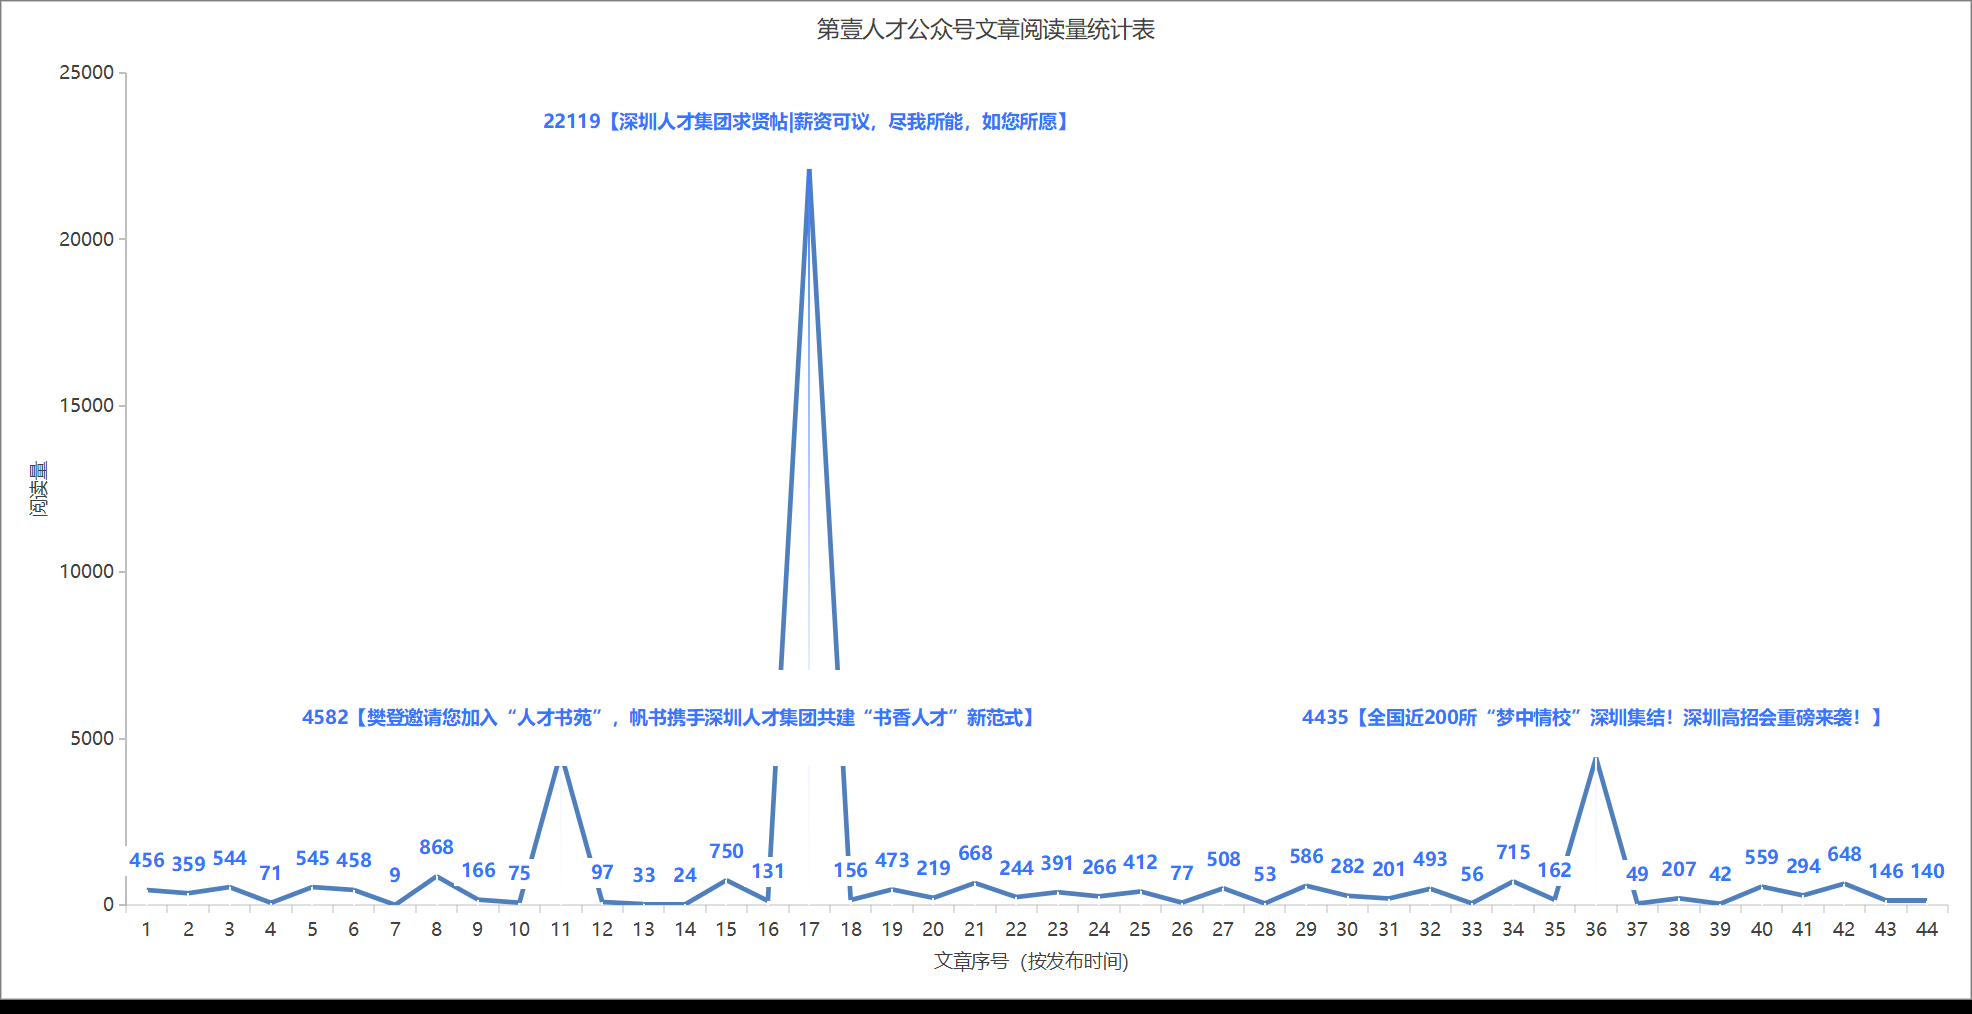Click data label 33 above article 13

[644, 875]
